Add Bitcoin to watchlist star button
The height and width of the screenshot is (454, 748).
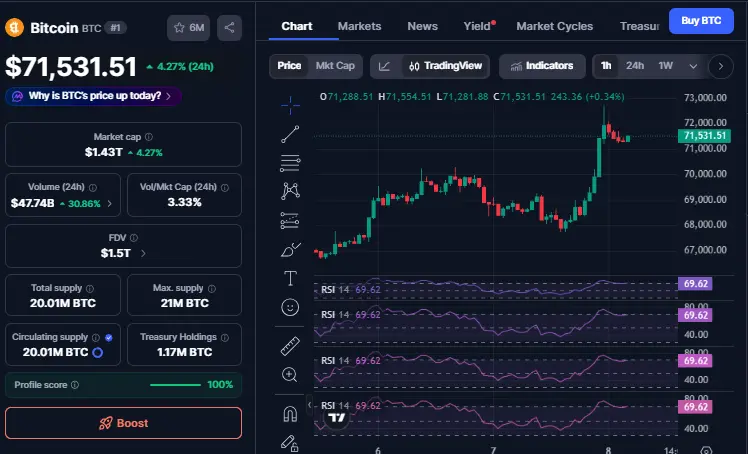[x=188, y=28]
